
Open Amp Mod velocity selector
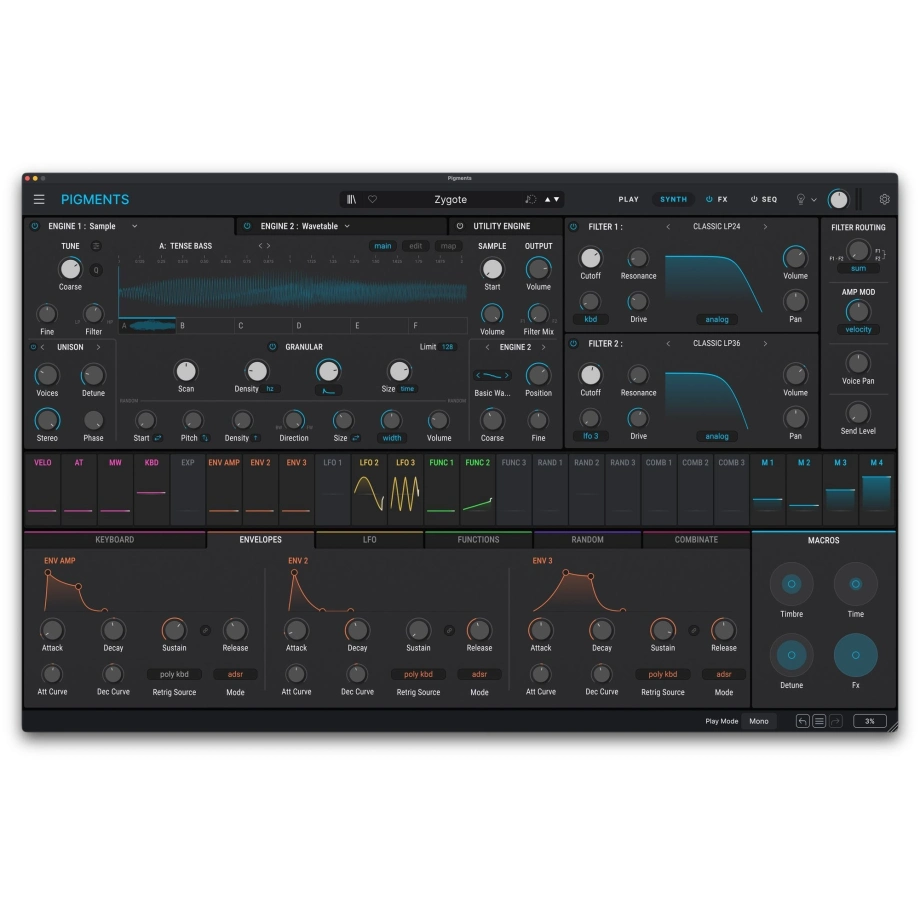pyautogui.click(x=858, y=329)
